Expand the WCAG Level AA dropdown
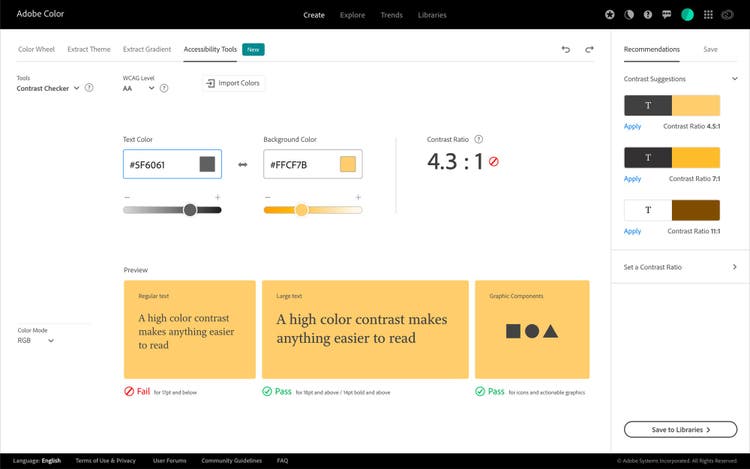The image size is (750, 469). (138, 88)
